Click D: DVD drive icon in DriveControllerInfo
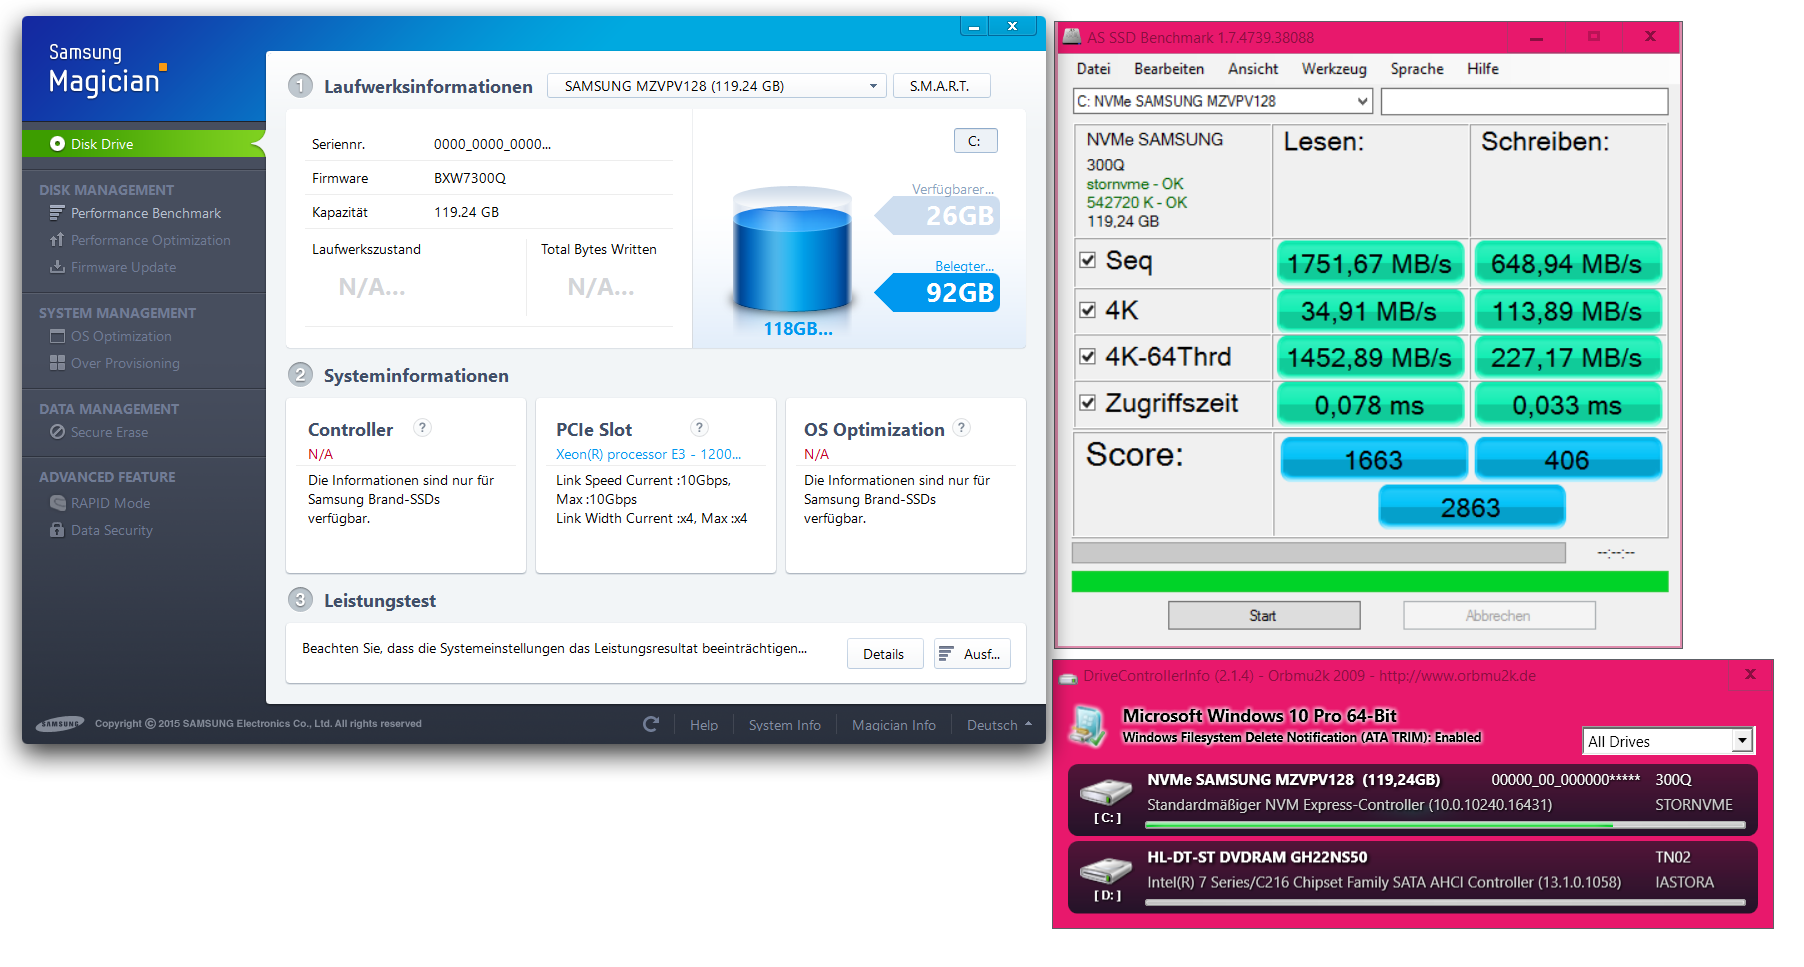This screenshot has height=967, width=1804. point(1107,870)
